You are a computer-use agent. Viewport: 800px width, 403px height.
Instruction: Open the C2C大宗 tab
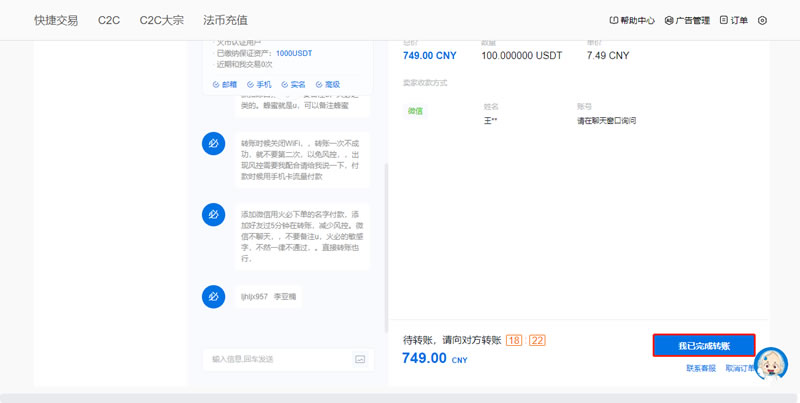tap(161, 20)
